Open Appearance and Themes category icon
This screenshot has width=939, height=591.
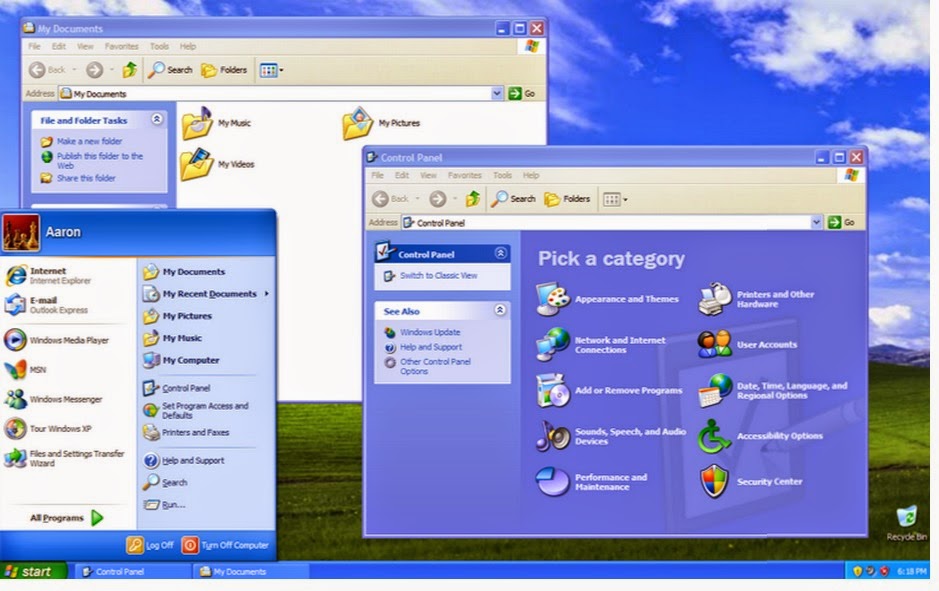click(553, 299)
